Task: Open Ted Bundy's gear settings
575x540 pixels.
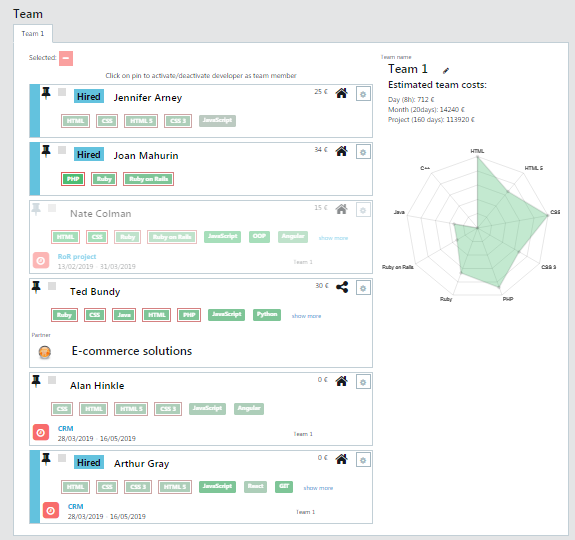Action: pyautogui.click(x=363, y=288)
